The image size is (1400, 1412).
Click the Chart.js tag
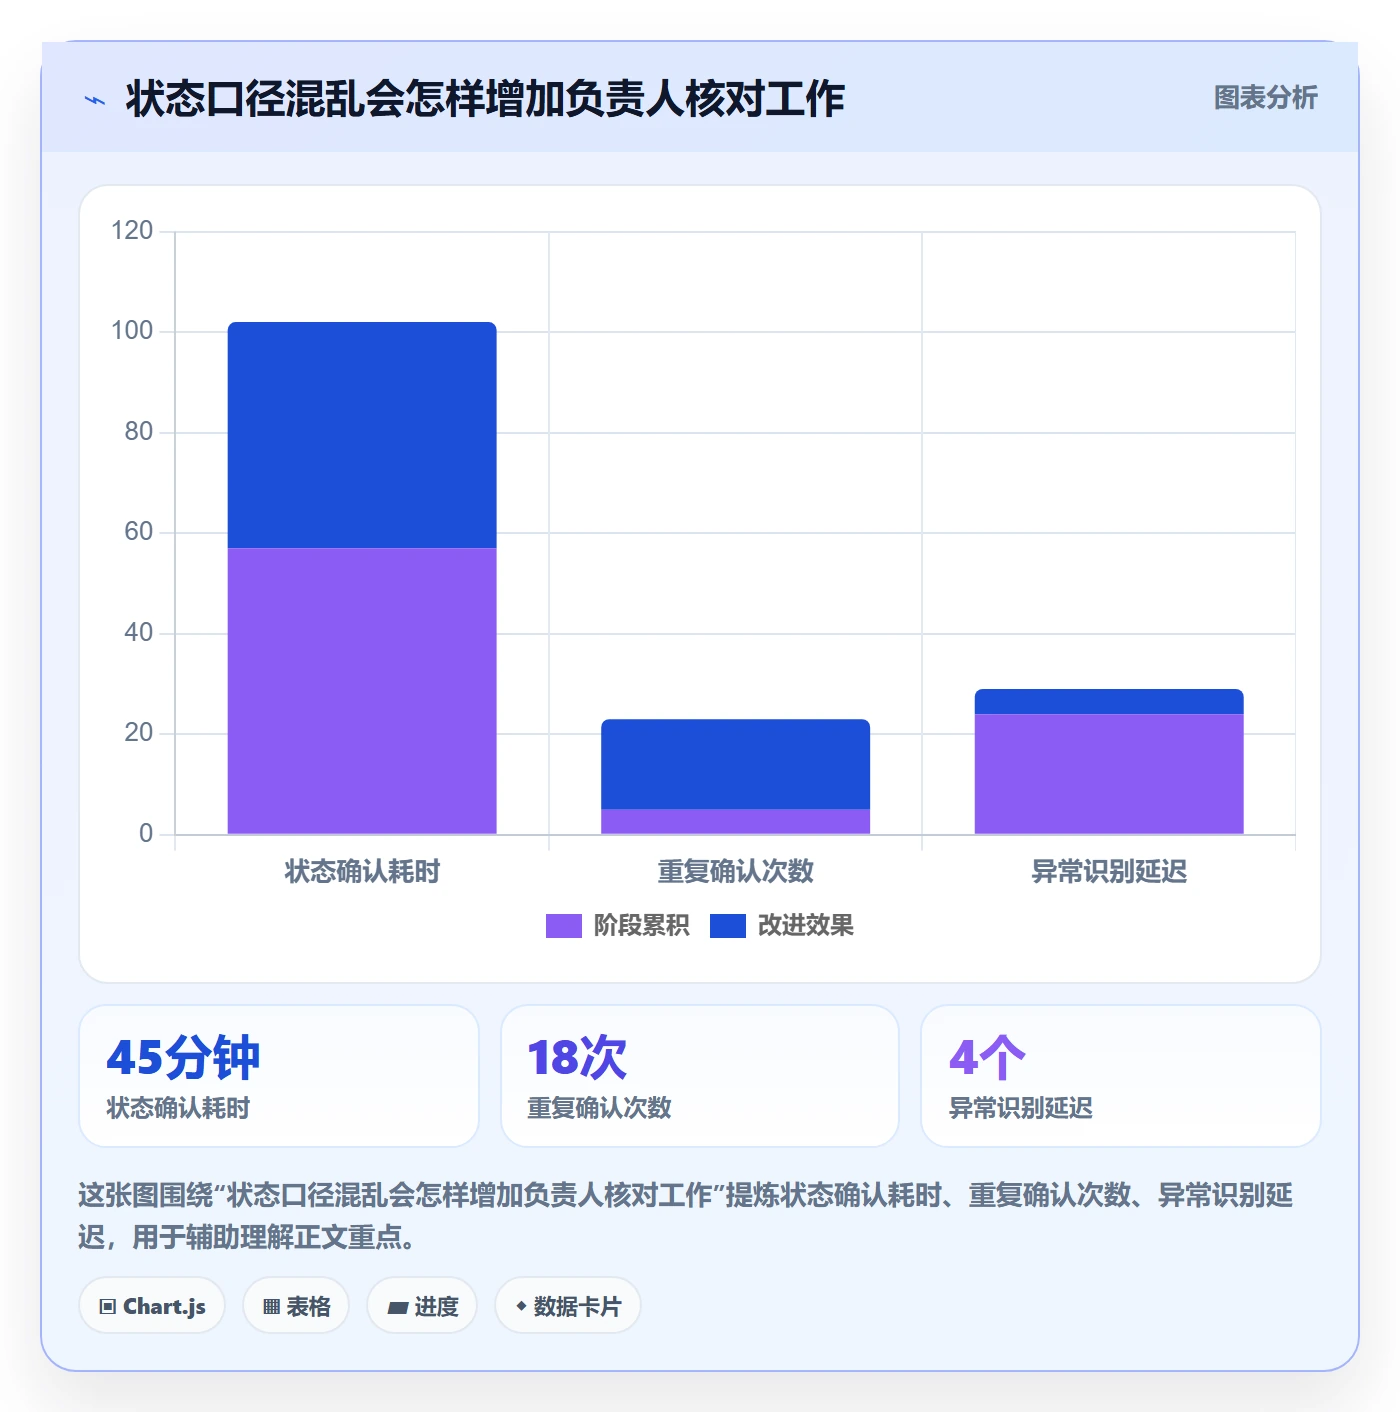[x=152, y=1306]
